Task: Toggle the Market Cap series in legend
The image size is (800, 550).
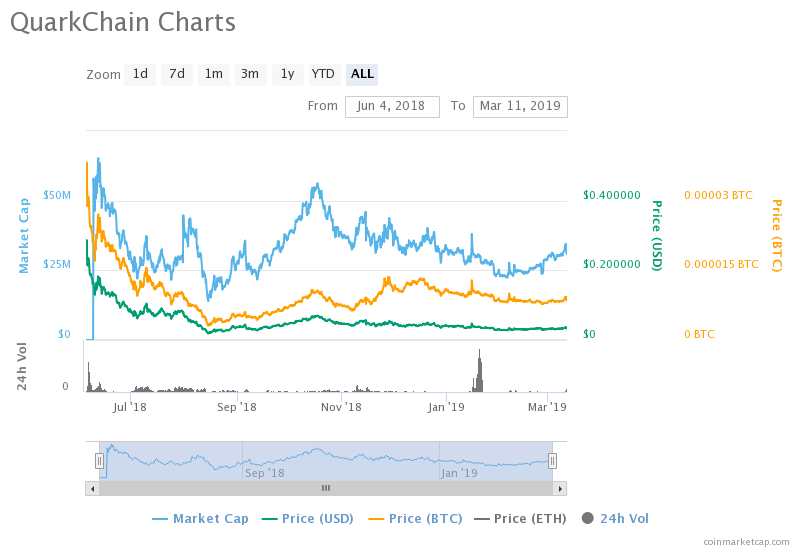Action: 200,519
